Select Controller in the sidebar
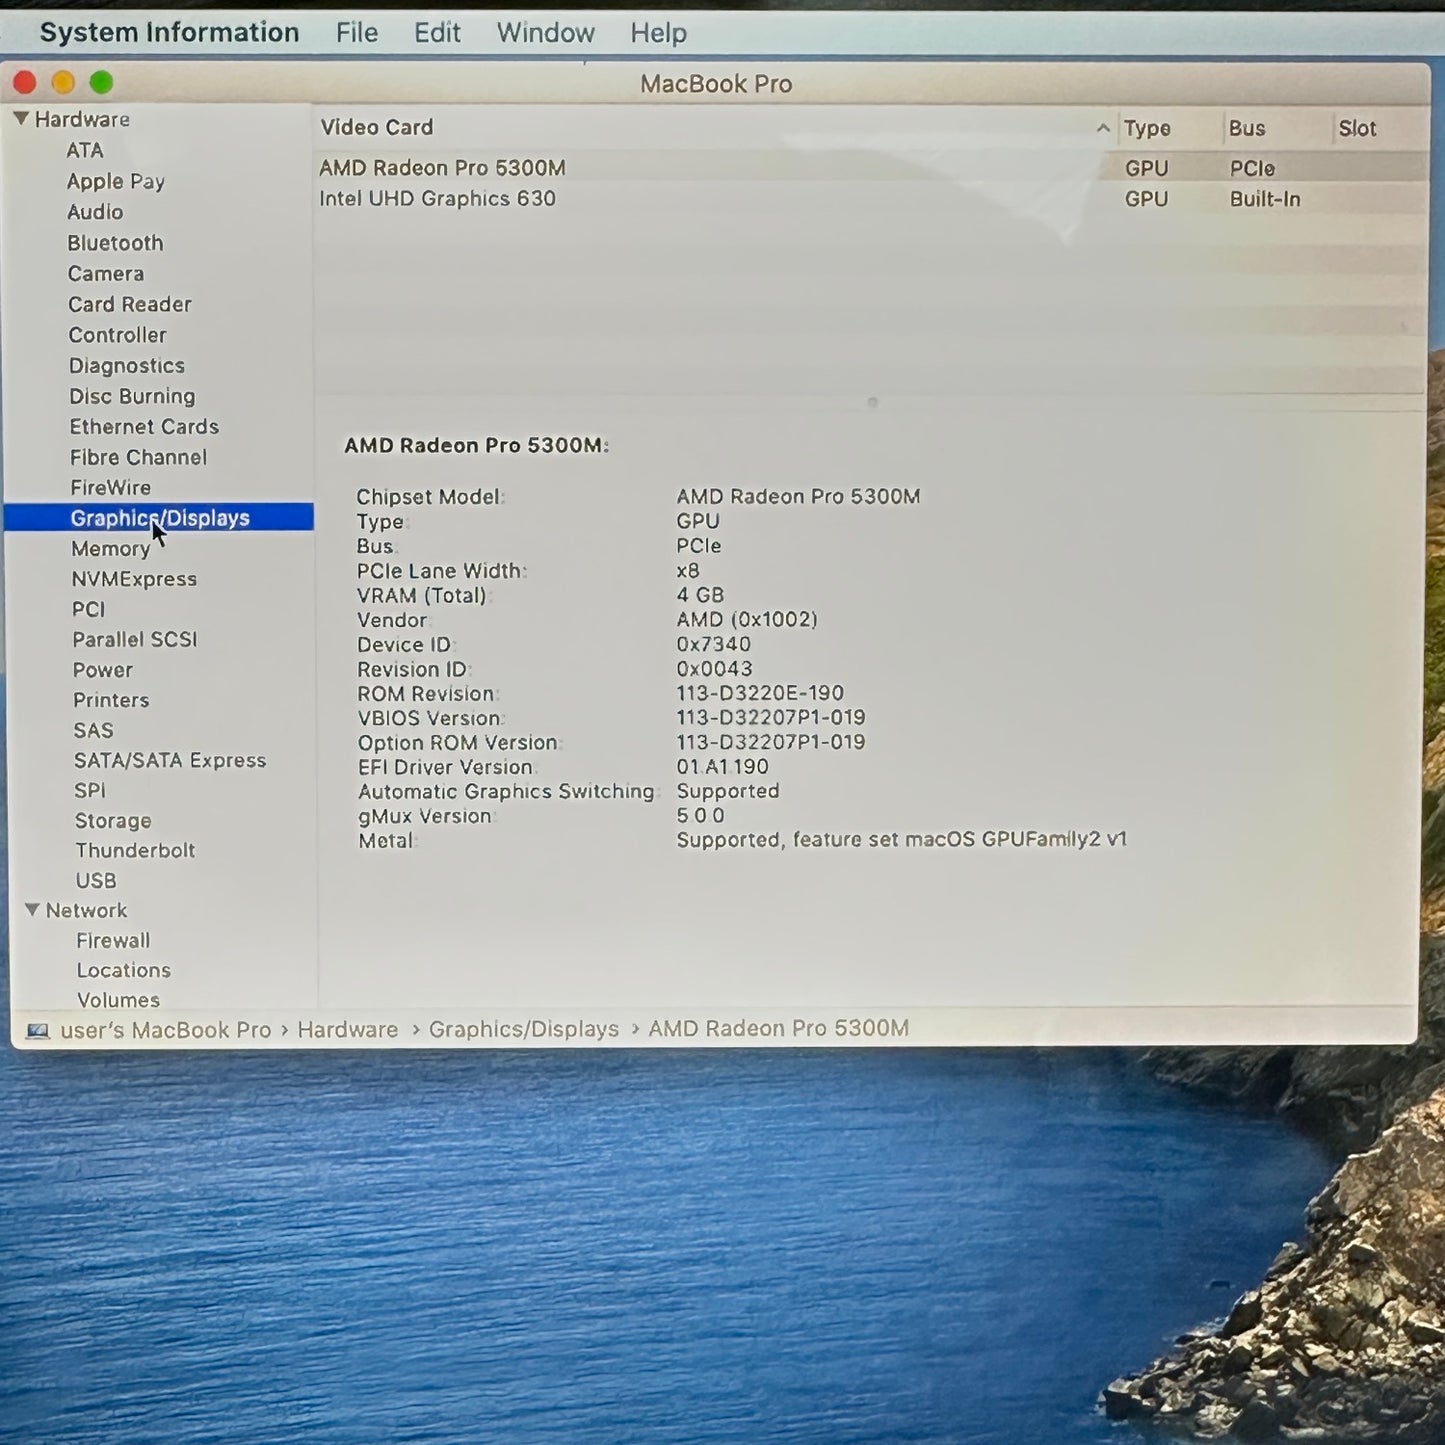The height and width of the screenshot is (1445, 1445). coord(117,335)
